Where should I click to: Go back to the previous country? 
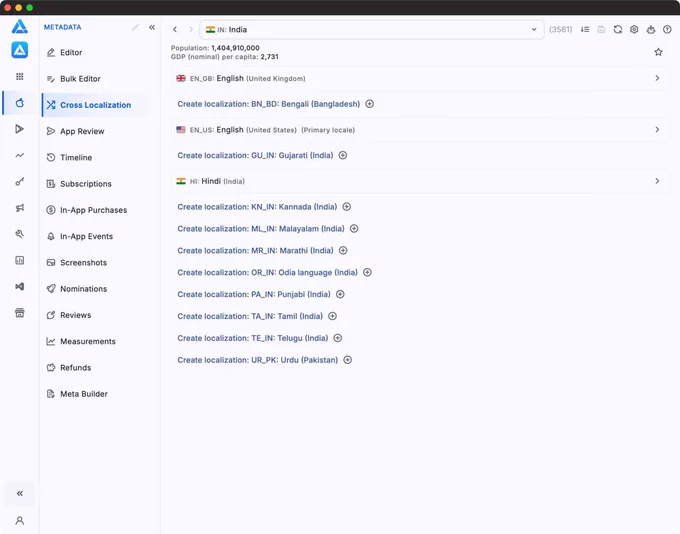click(x=175, y=29)
